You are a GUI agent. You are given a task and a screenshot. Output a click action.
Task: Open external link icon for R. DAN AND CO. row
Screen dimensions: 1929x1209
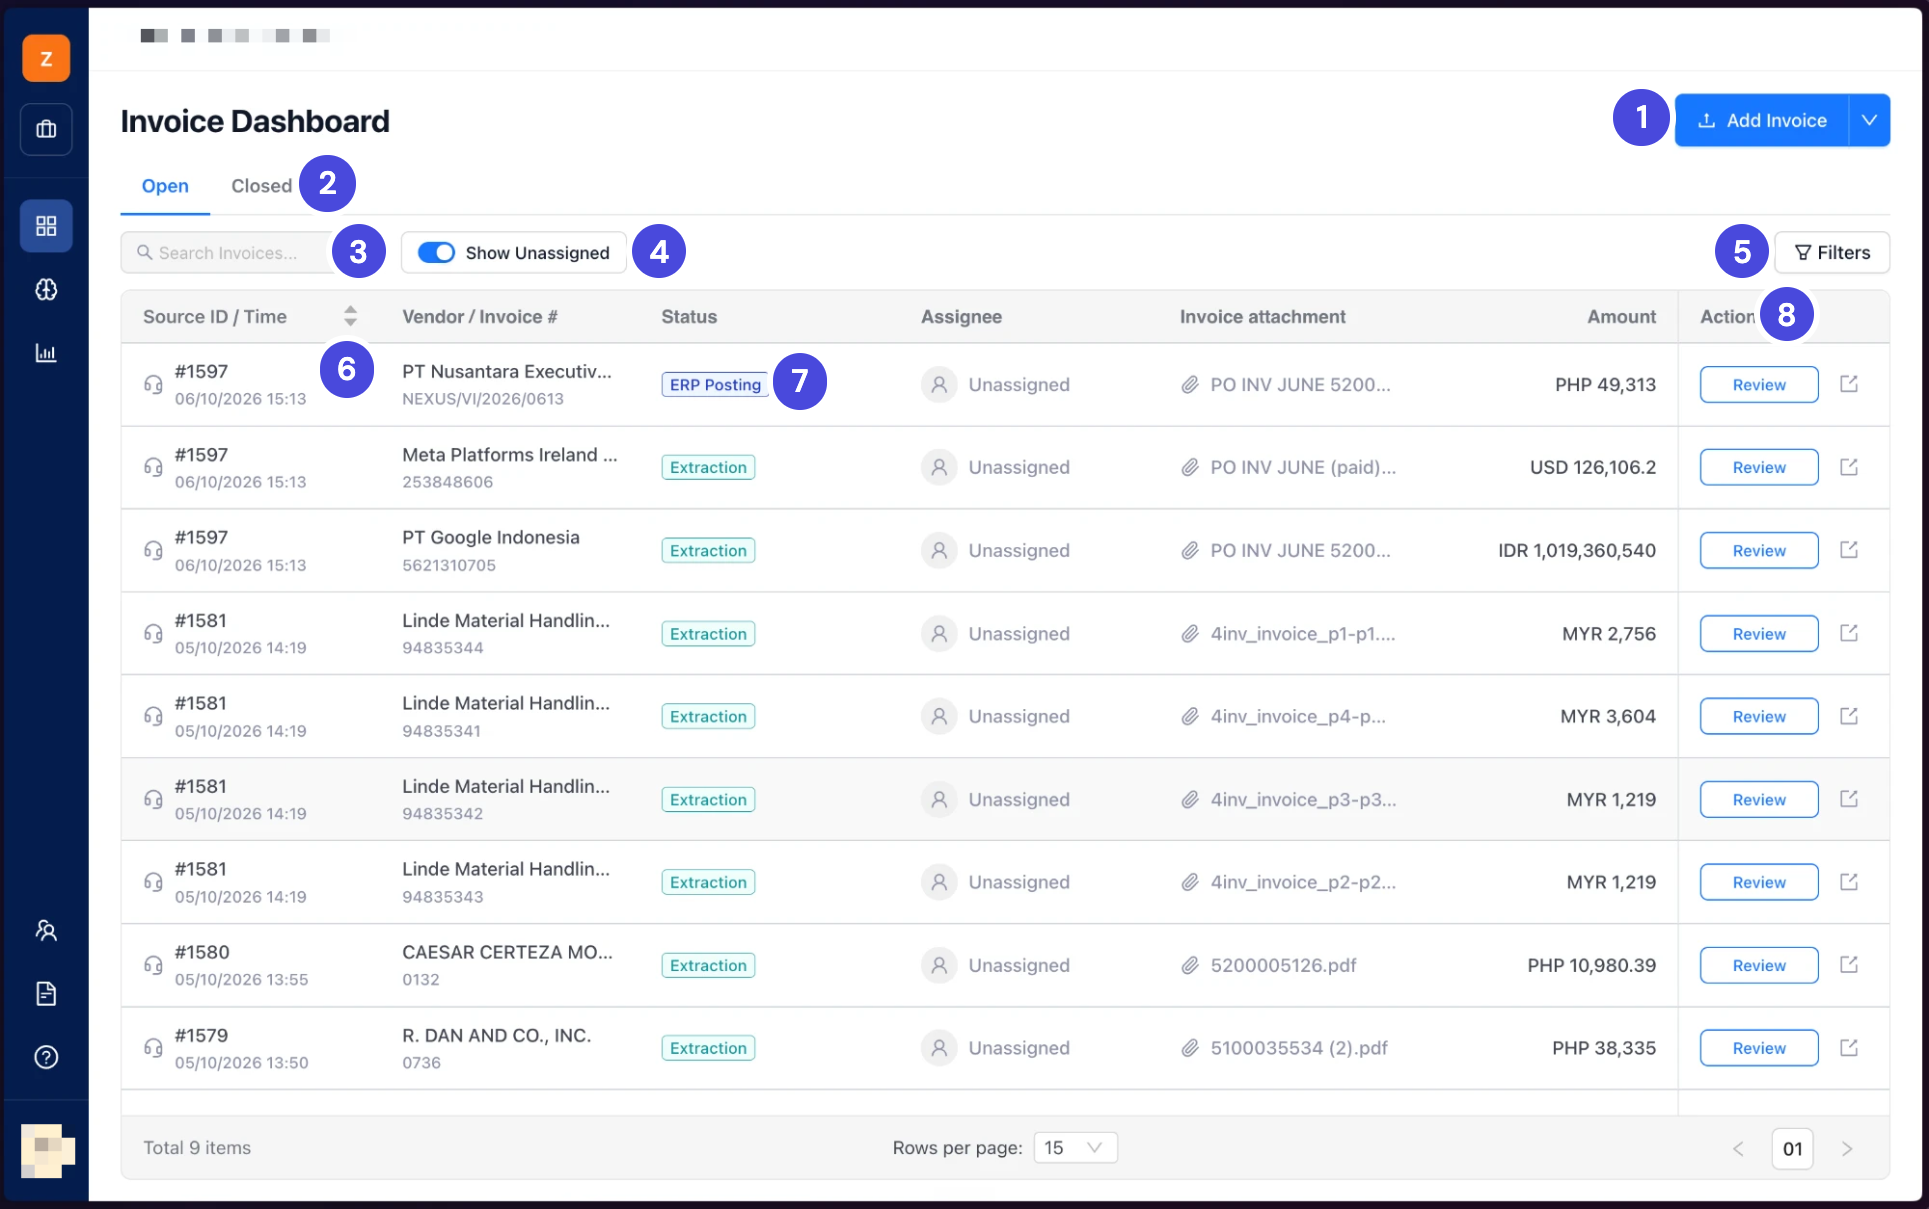[x=1849, y=1048]
